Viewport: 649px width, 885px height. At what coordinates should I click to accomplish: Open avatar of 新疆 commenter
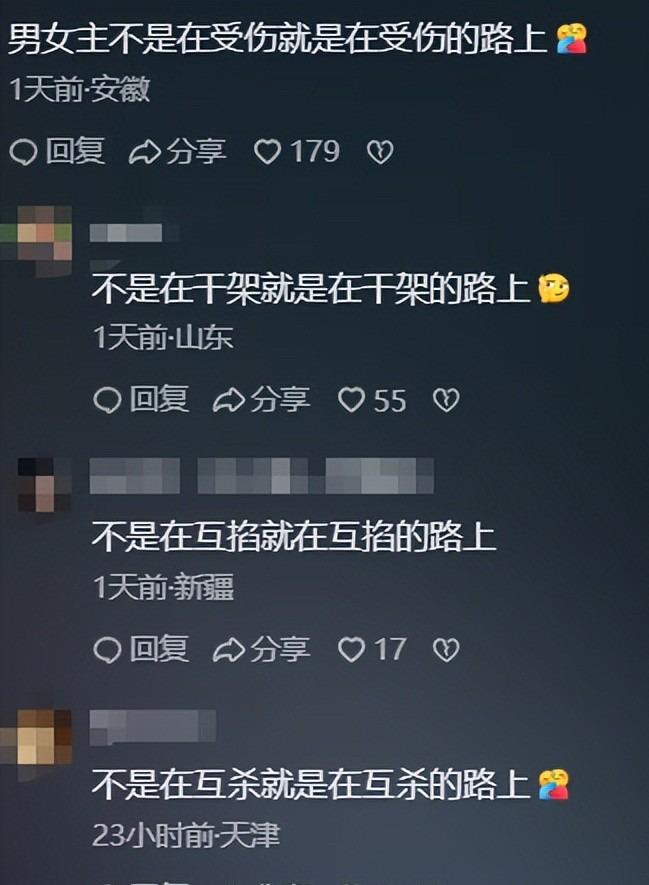pyautogui.click(x=43, y=484)
